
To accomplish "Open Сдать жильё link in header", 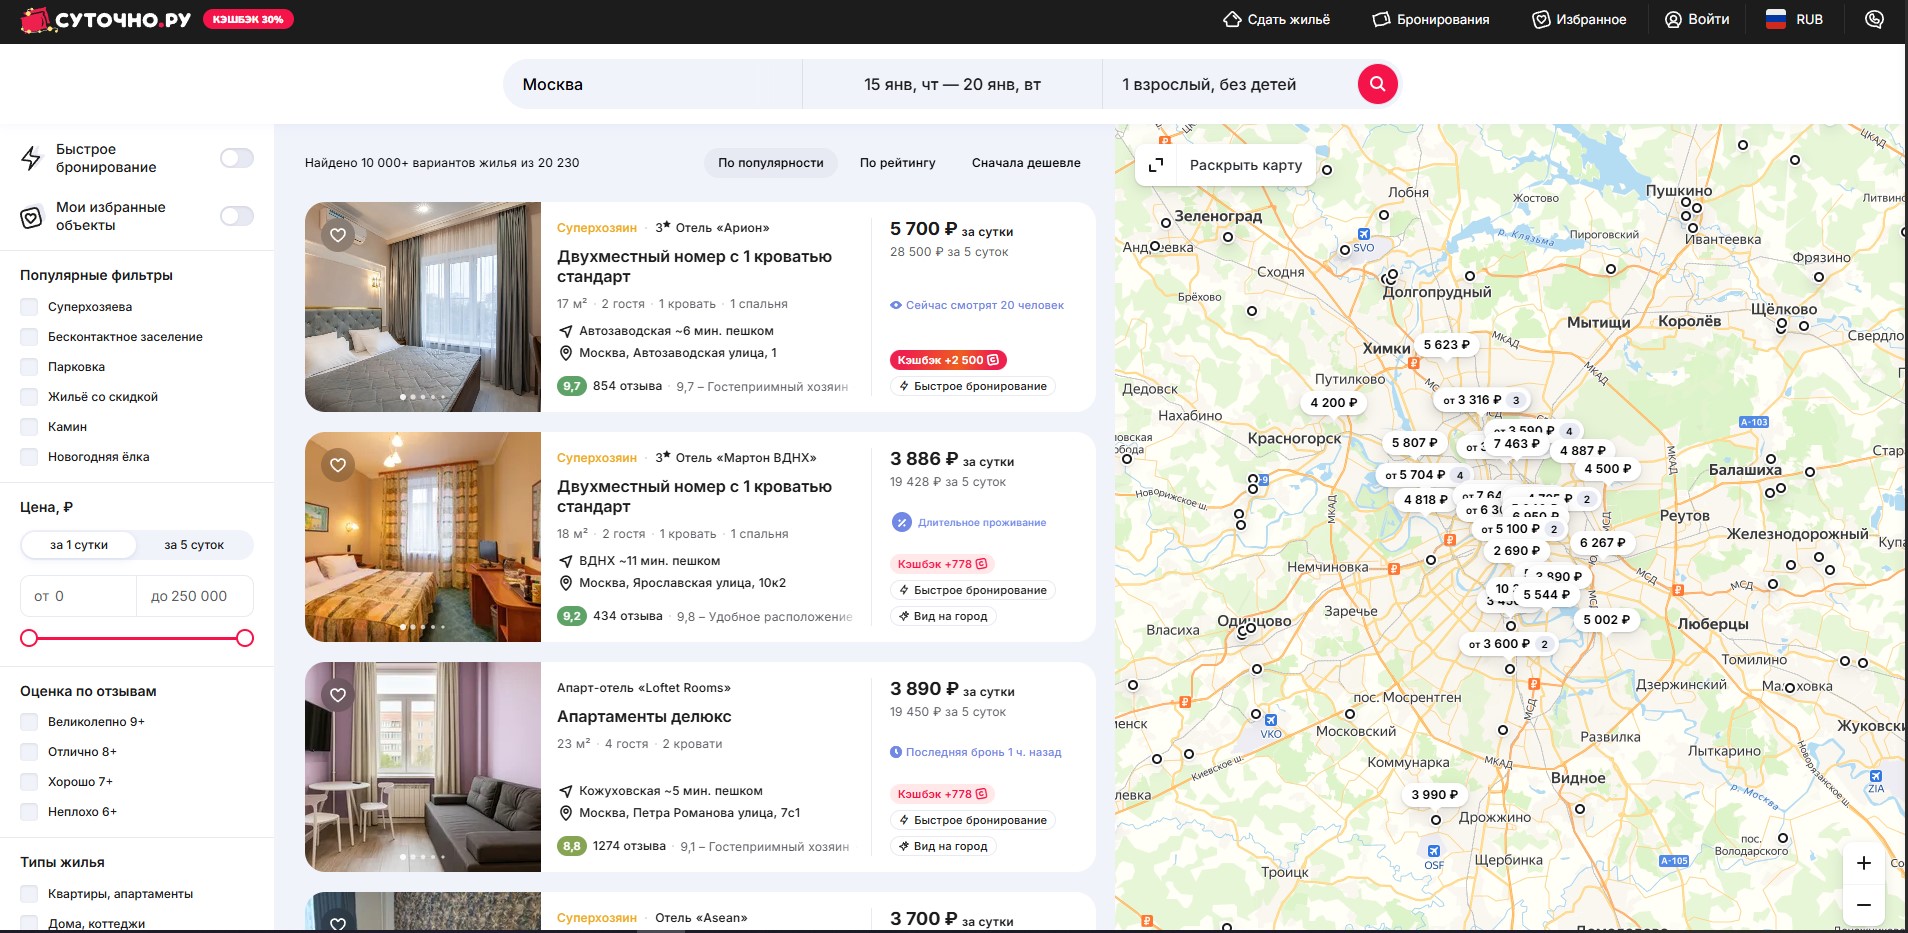I will (x=1276, y=19).
